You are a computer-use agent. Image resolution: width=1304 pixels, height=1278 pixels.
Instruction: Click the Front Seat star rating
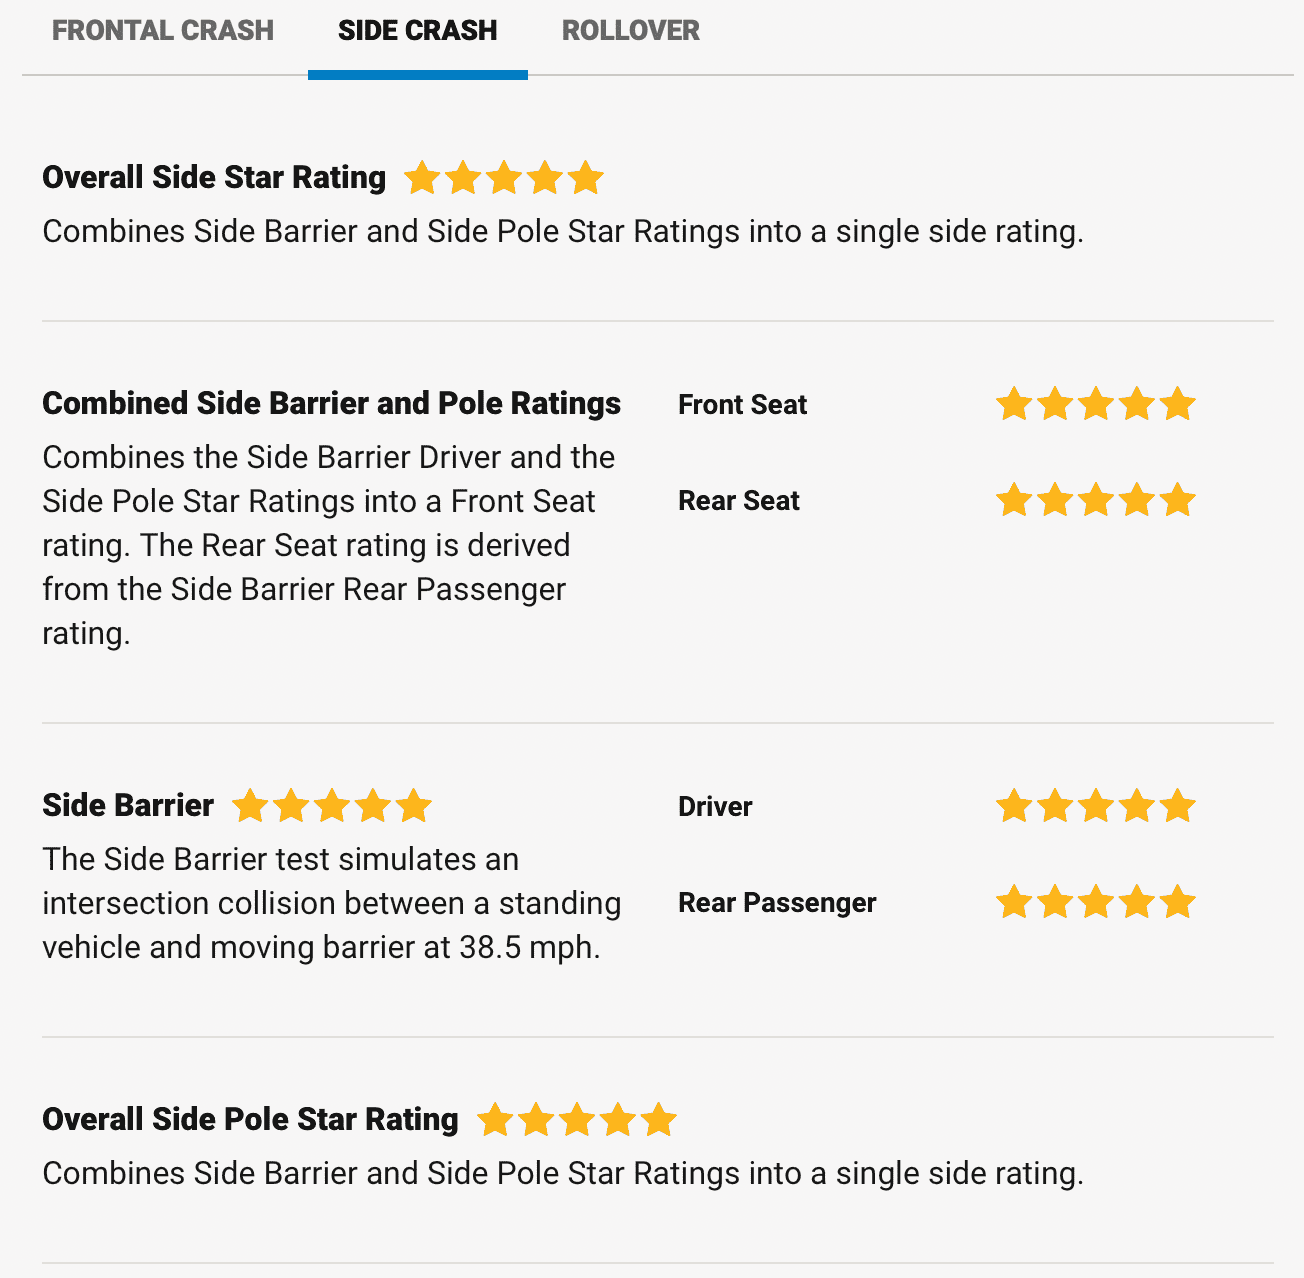pyautogui.click(x=1095, y=405)
